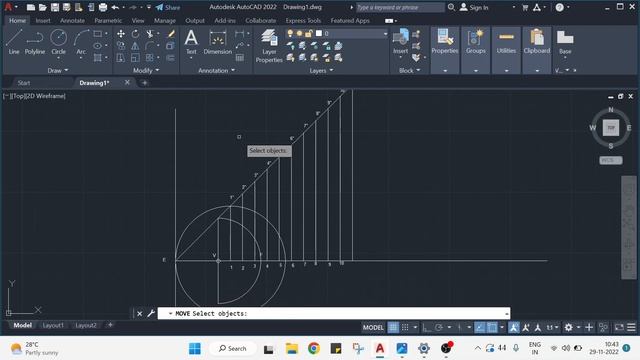Open the layer name dropdown list
The width and height of the screenshot is (640, 360).
385,33
